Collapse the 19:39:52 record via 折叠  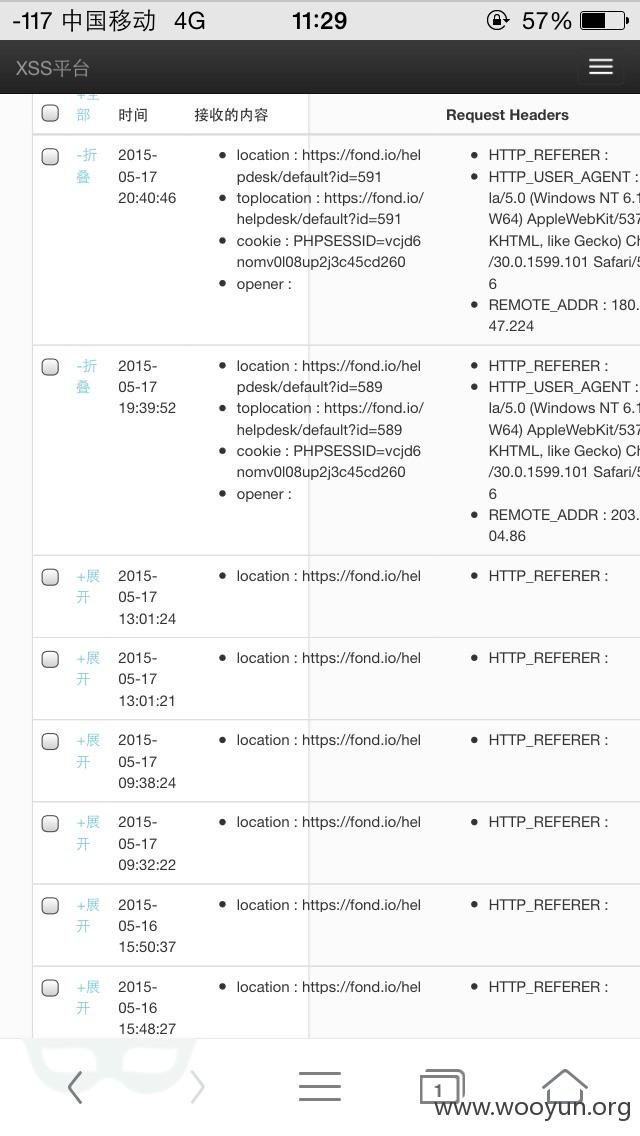pos(87,376)
